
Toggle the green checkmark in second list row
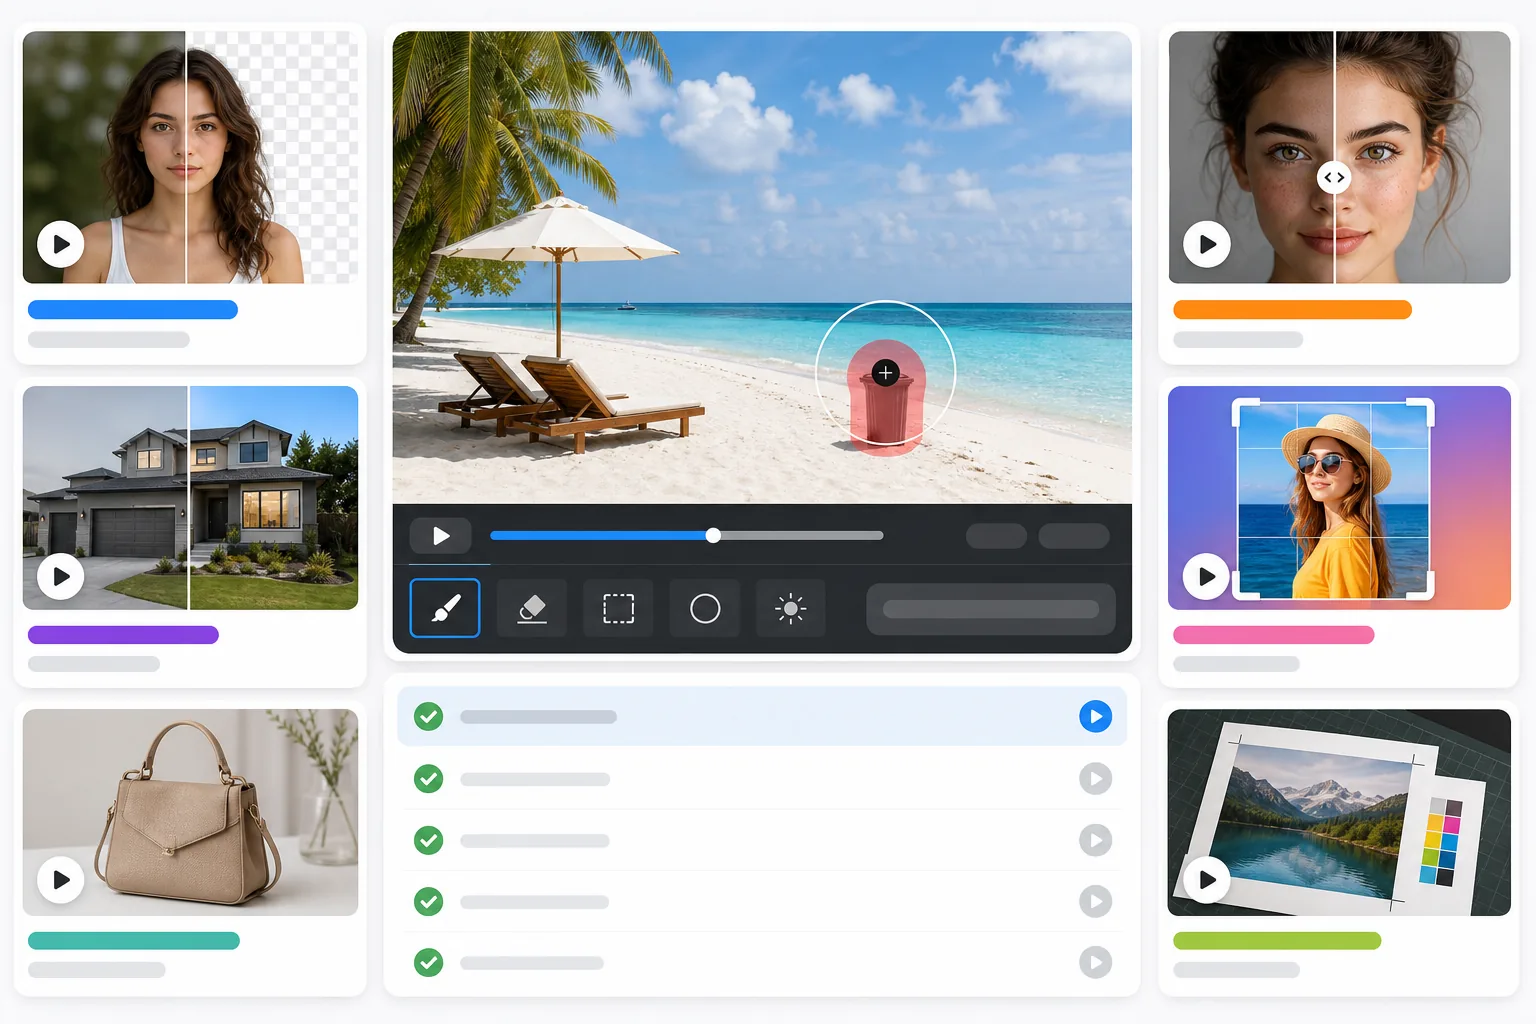tap(429, 779)
